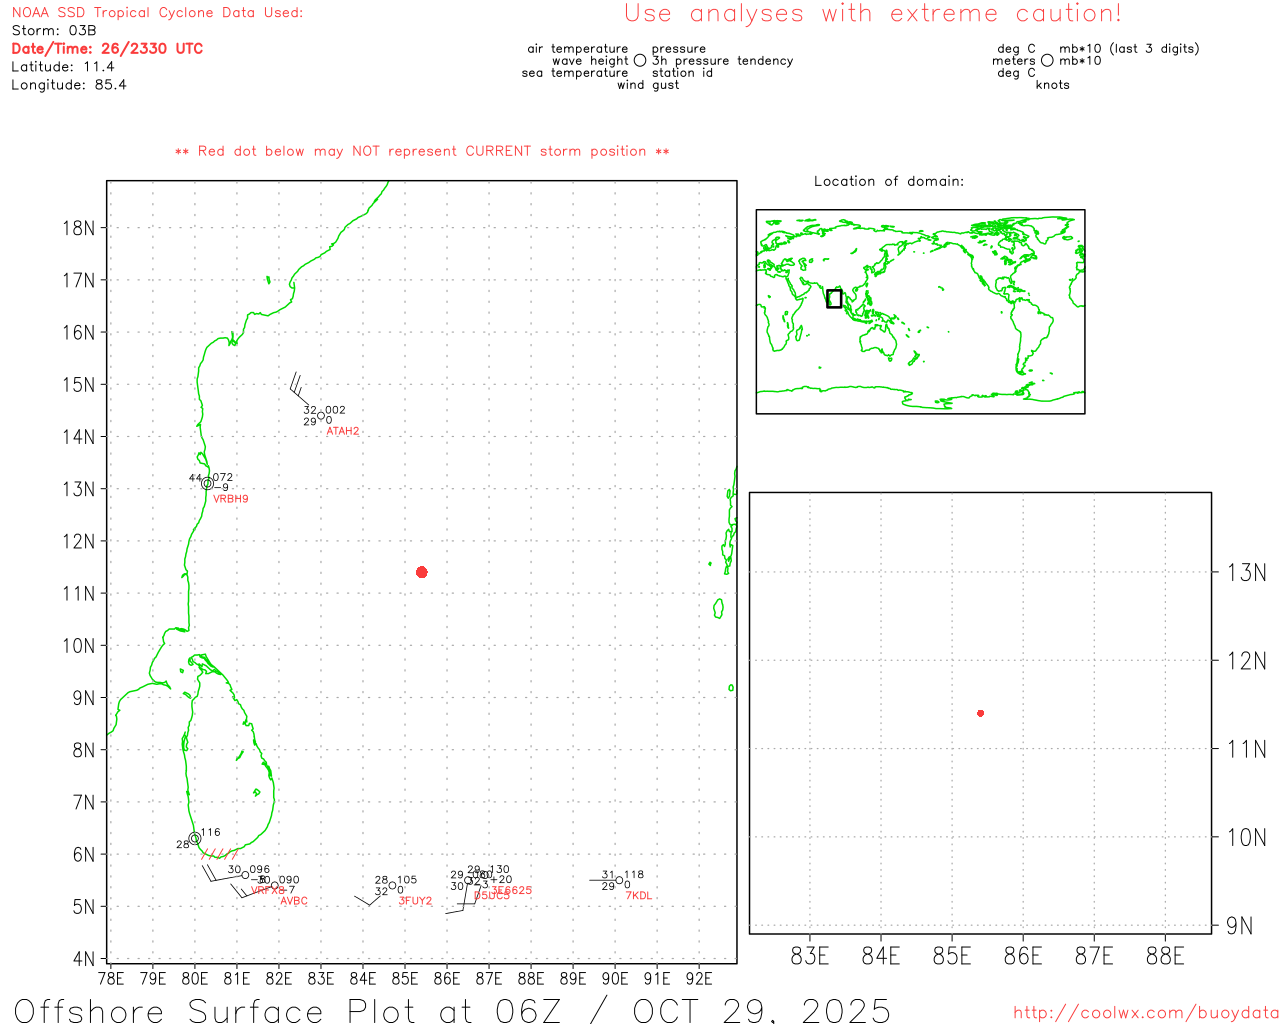Open the coolwx.com/buoydata link
The width and height of the screenshot is (1280, 1024).
[1145, 1013]
